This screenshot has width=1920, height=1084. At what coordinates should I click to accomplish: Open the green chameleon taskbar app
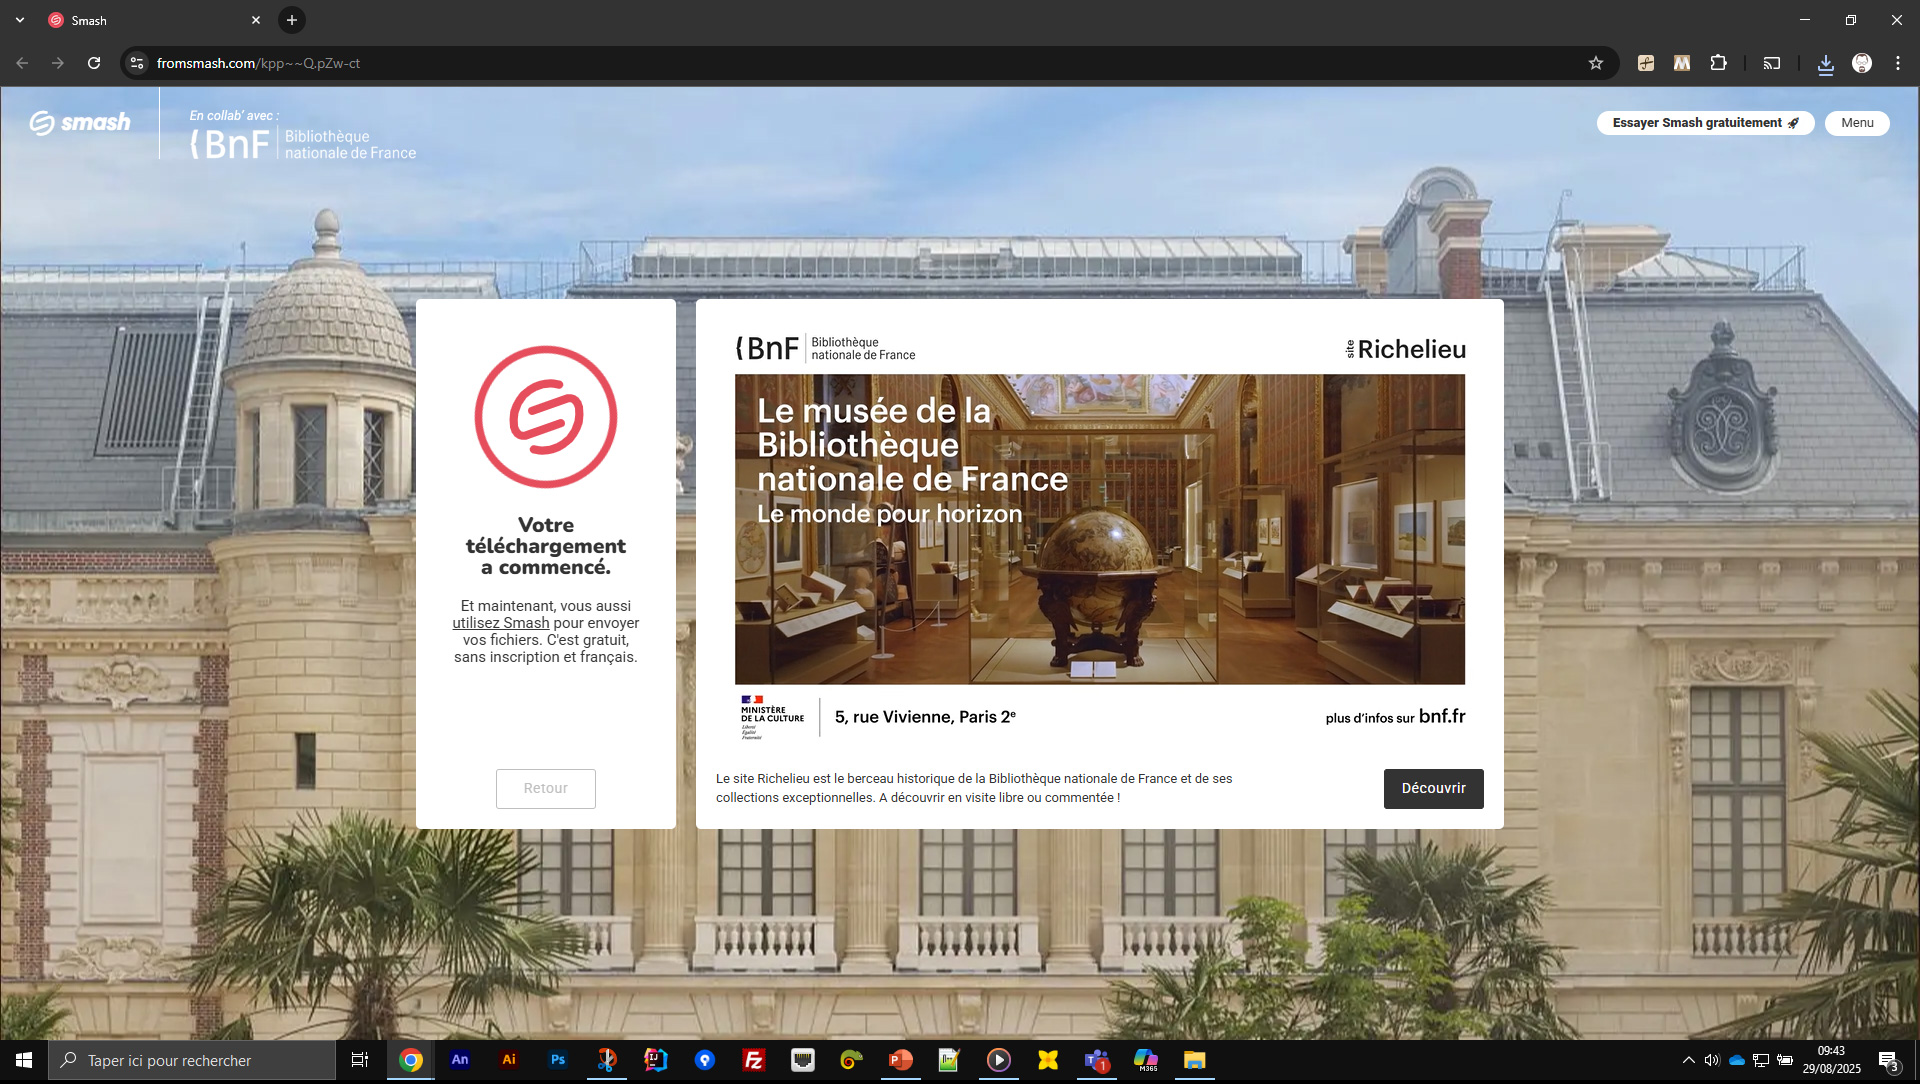[852, 1060]
